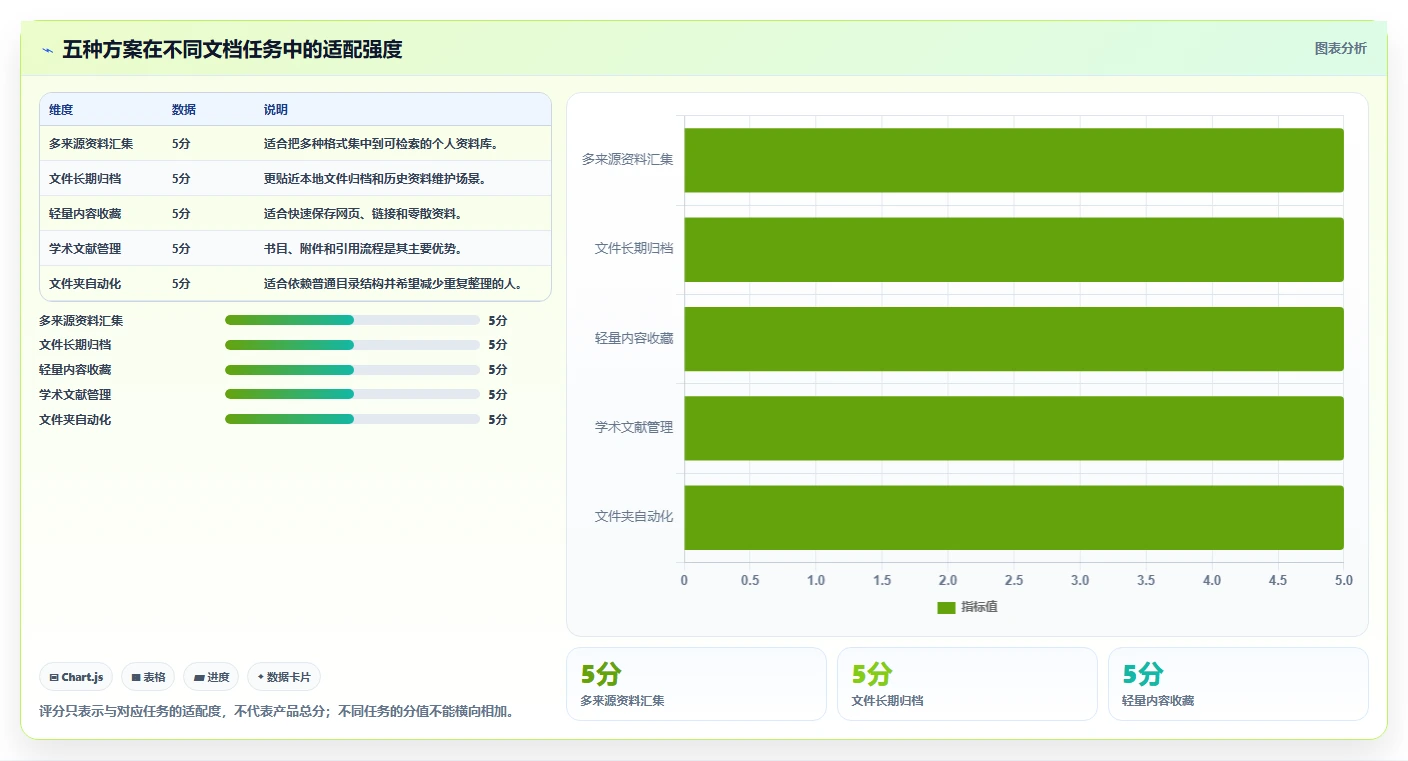Screen dimensions: 1408x761
Task: Click the 指标值 legend label
Action: (x=979, y=607)
